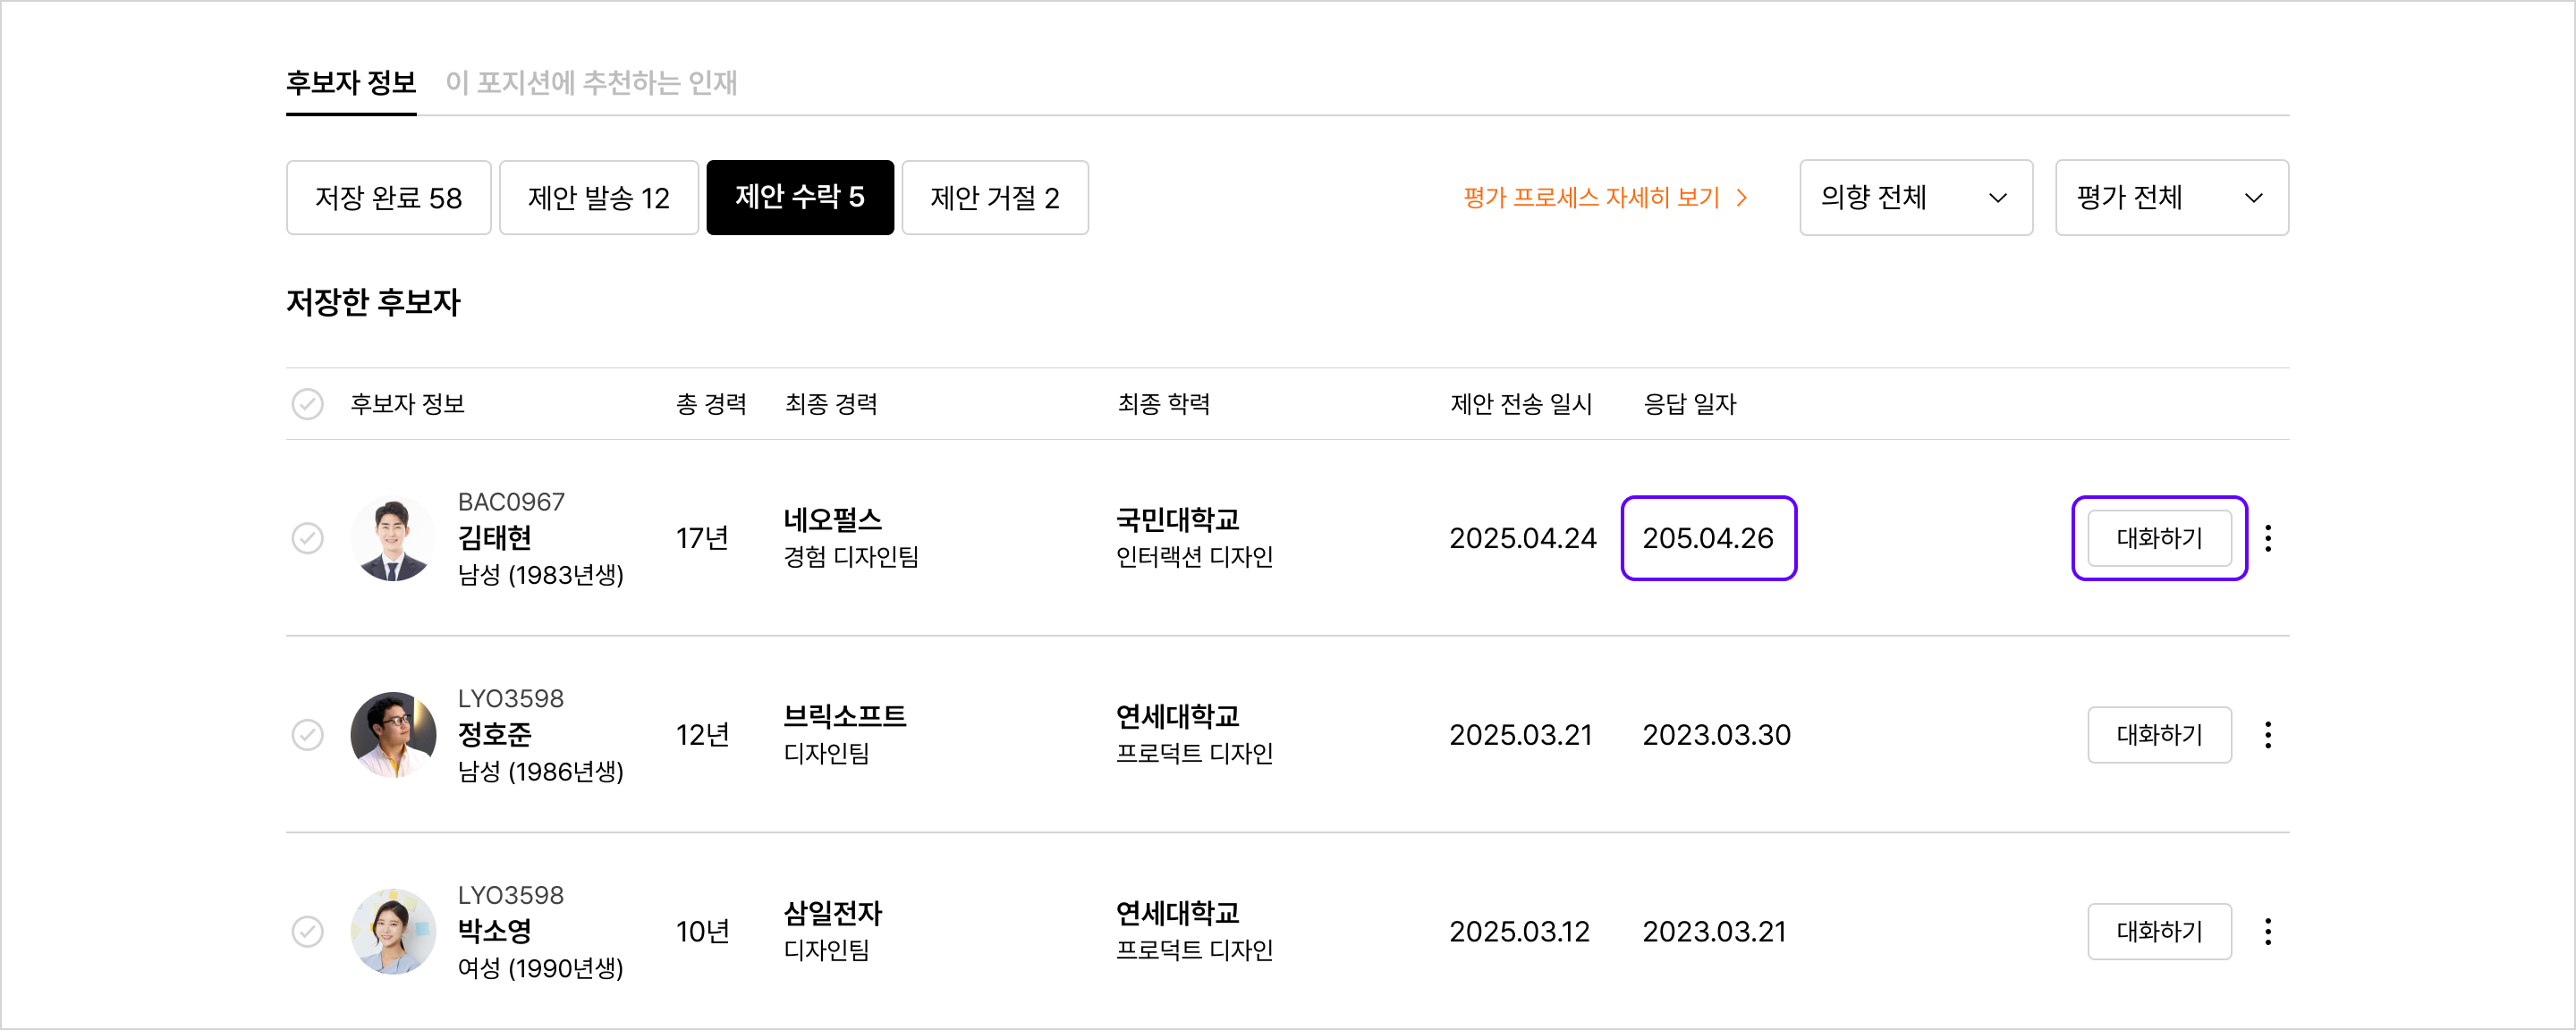This screenshot has width=2576, height=1030.
Task: Open more options for 정호준 row
Action: tap(2268, 735)
